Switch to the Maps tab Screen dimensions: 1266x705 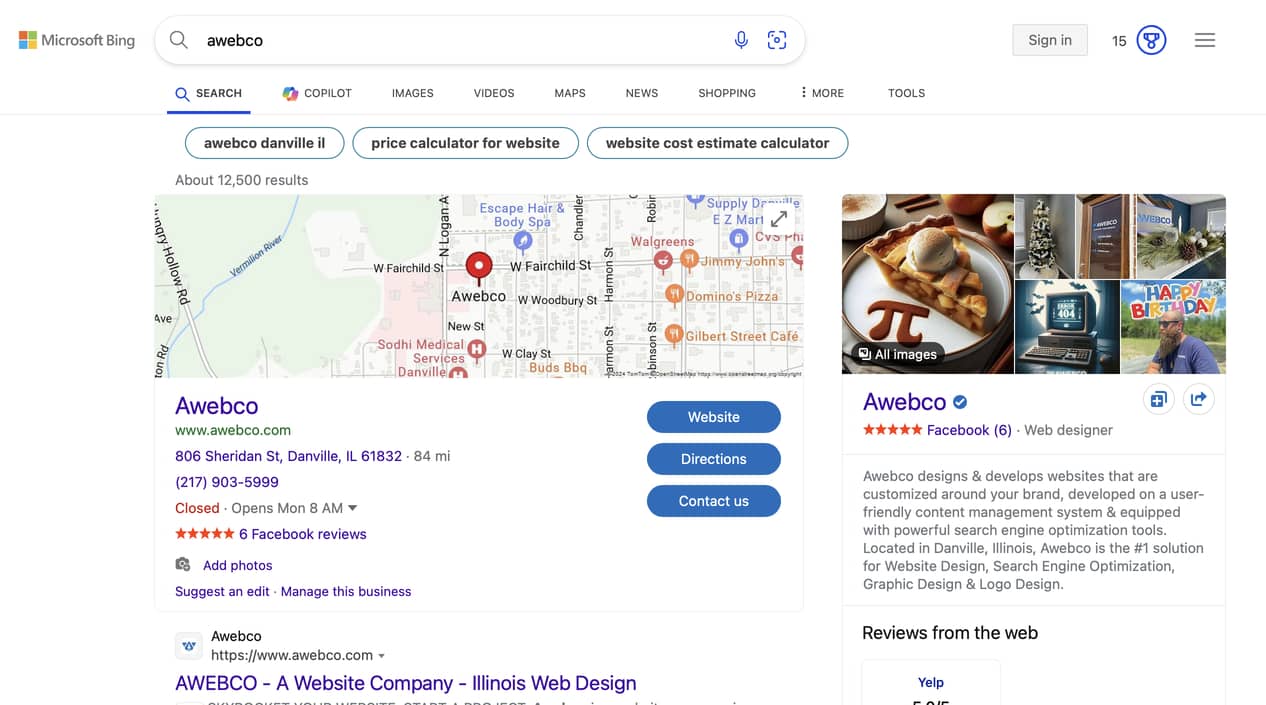pyautogui.click(x=570, y=93)
